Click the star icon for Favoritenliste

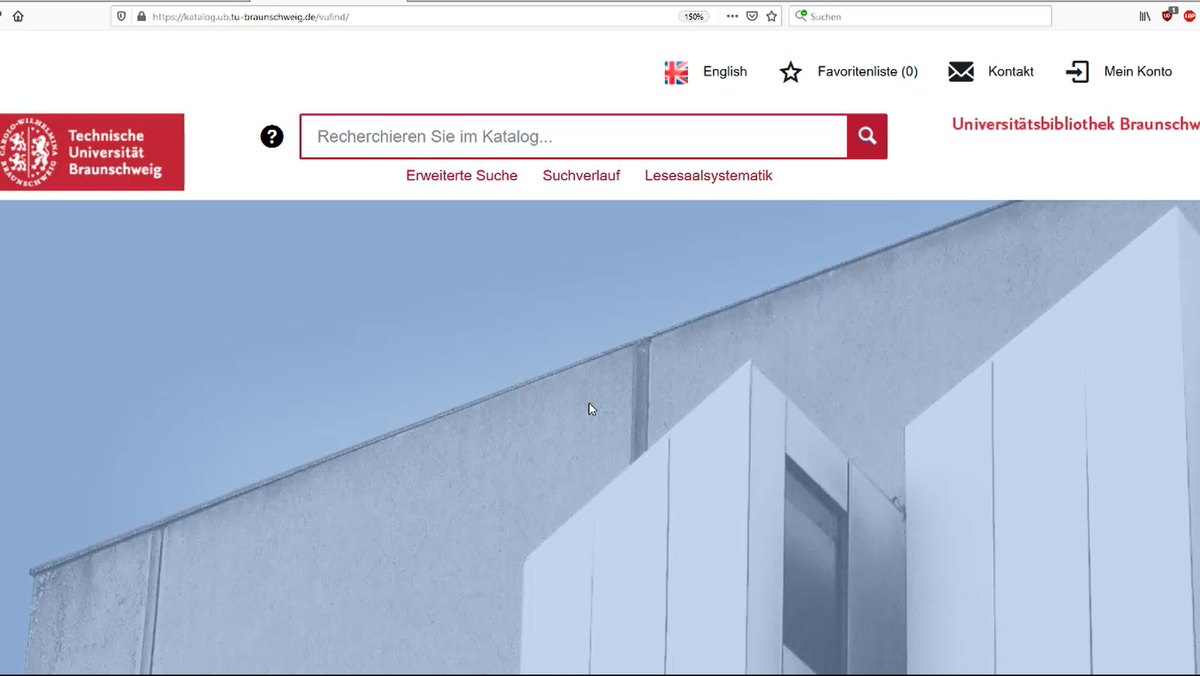[x=791, y=72]
